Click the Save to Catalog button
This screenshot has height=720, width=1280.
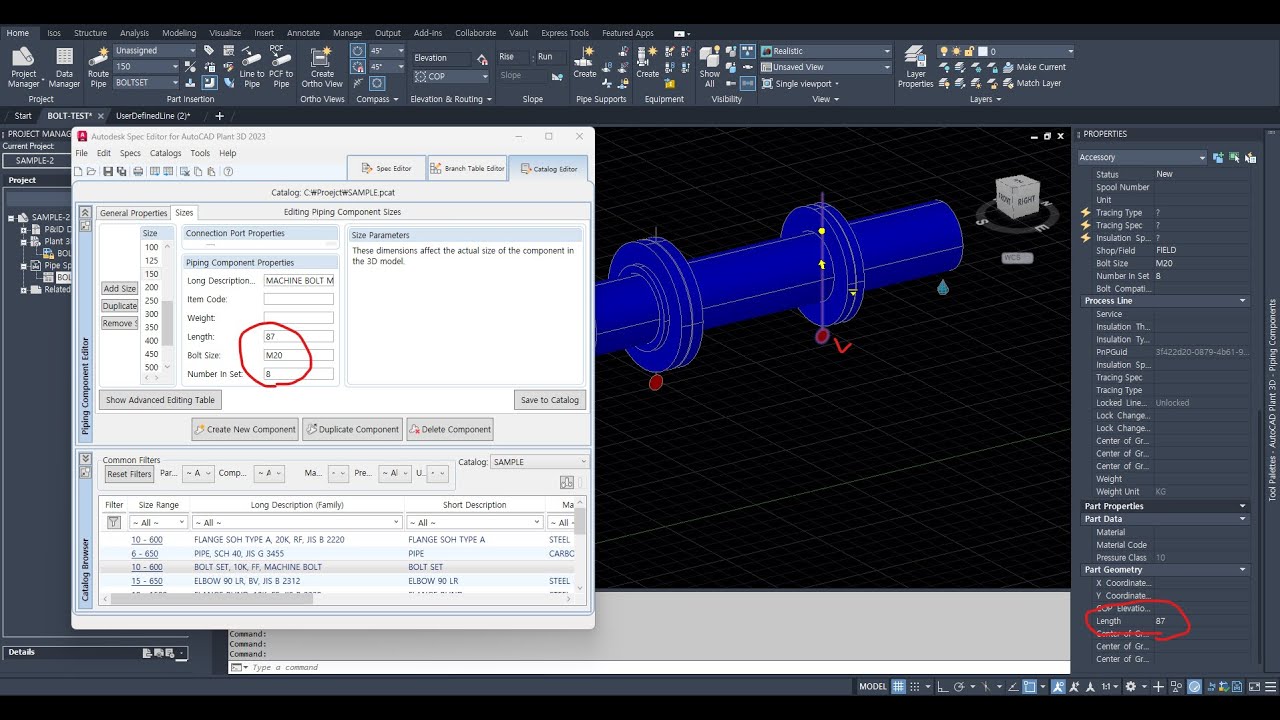(x=550, y=400)
